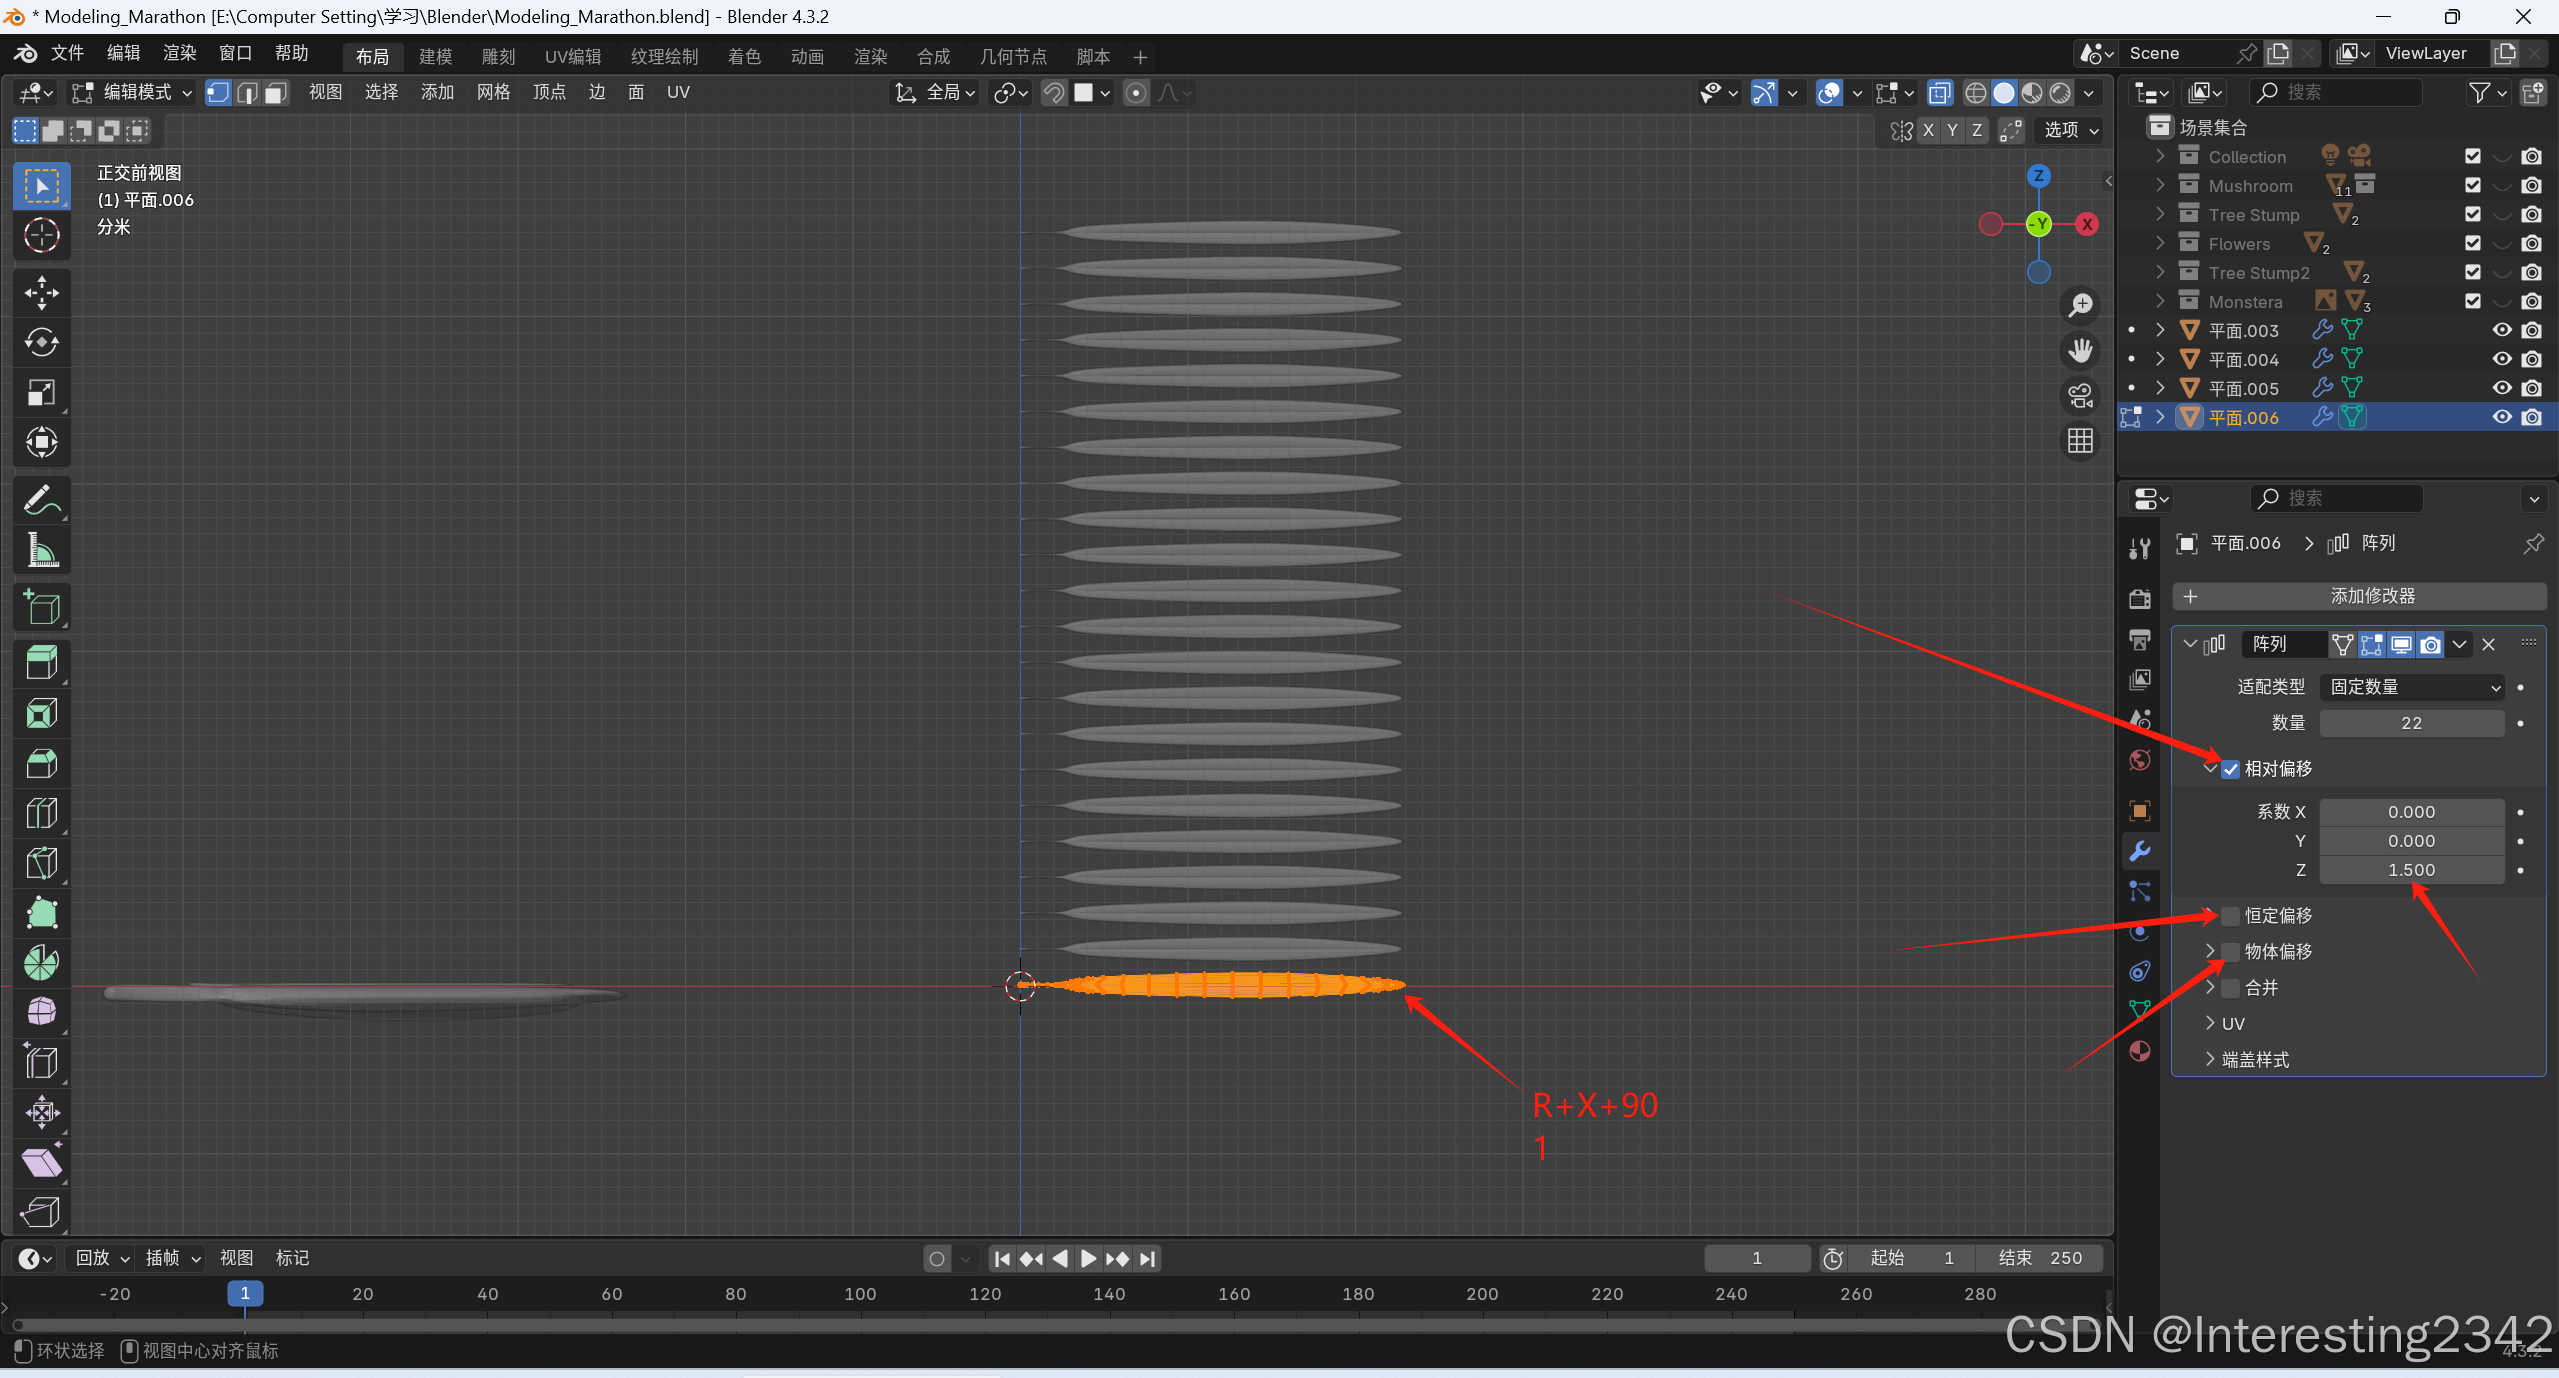Image resolution: width=2559 pixels, height=1378 pixels.
Task: Expand the Mushroom collection in outliner
Action: [x=2160, y=186]
